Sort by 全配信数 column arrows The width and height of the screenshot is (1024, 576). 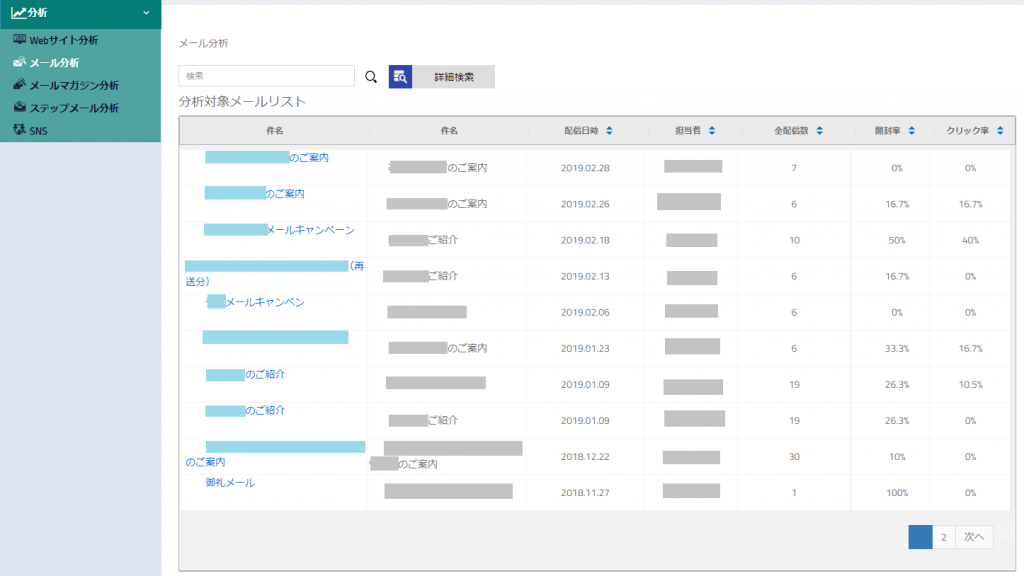click(820, 131)
